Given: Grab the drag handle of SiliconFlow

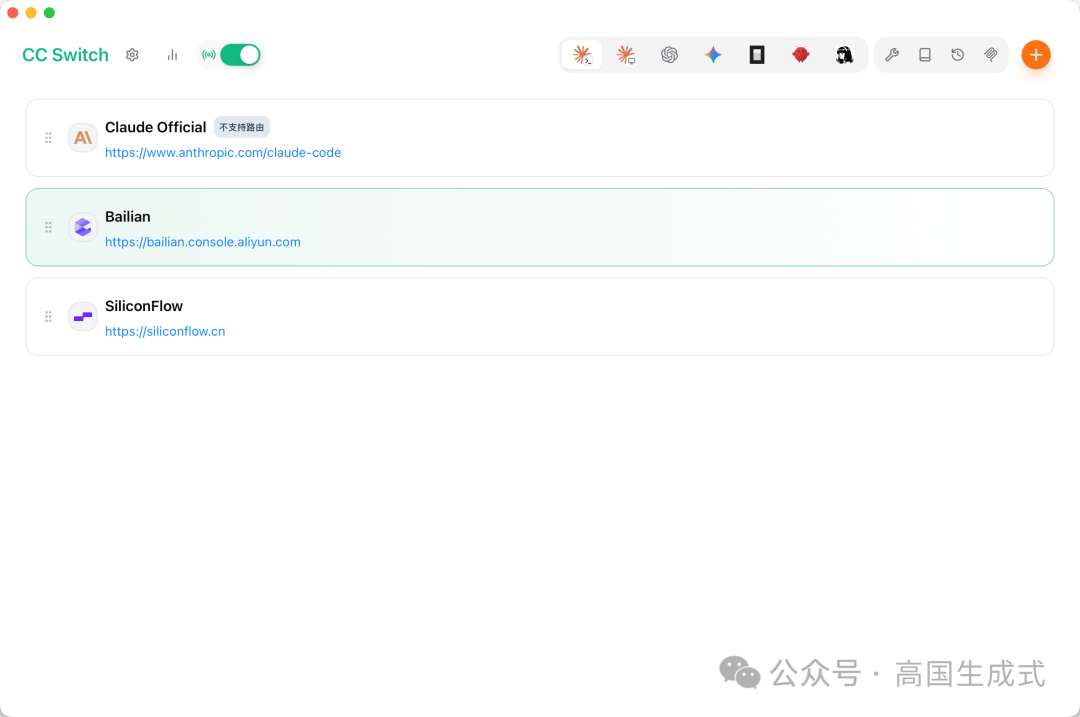Looking at the screenshot, I should pos(48,317).
